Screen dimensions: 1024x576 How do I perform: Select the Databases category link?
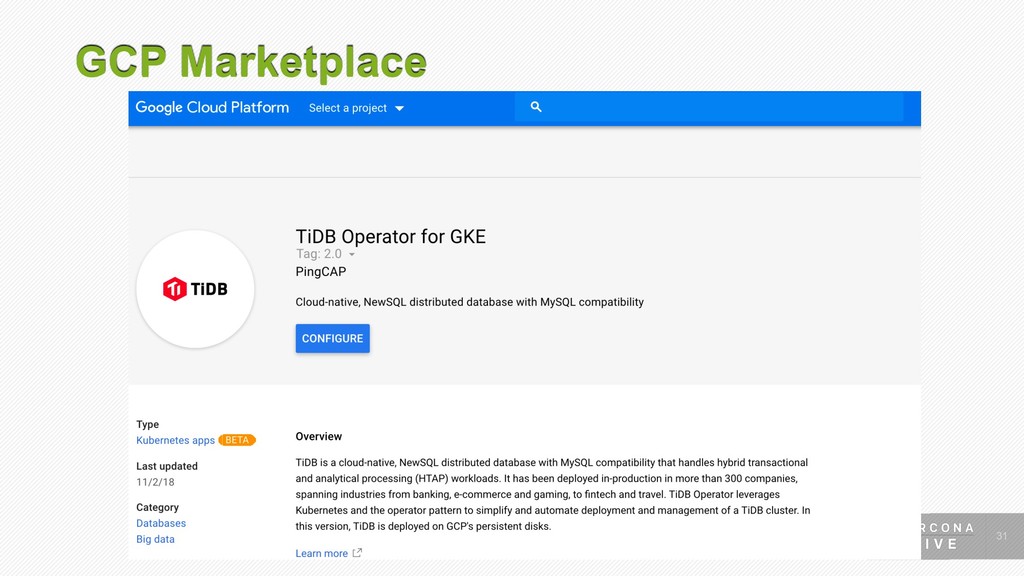click(161, 523)
